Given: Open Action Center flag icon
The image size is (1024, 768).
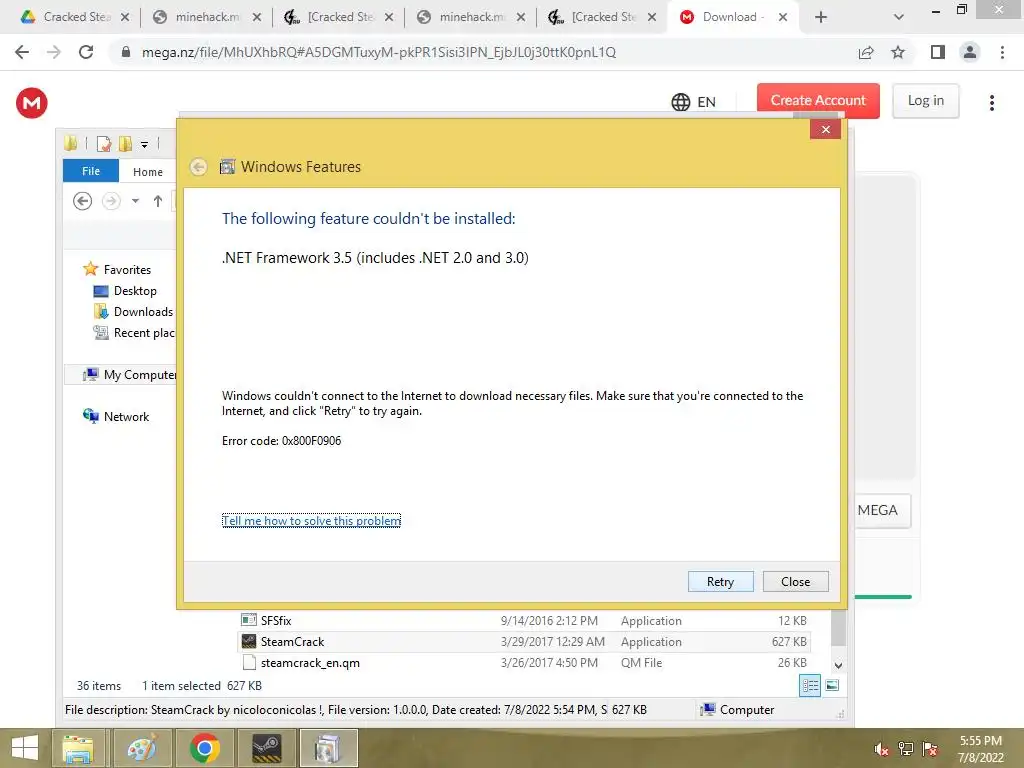Looking at the screenshot, I should click(930, 750).
